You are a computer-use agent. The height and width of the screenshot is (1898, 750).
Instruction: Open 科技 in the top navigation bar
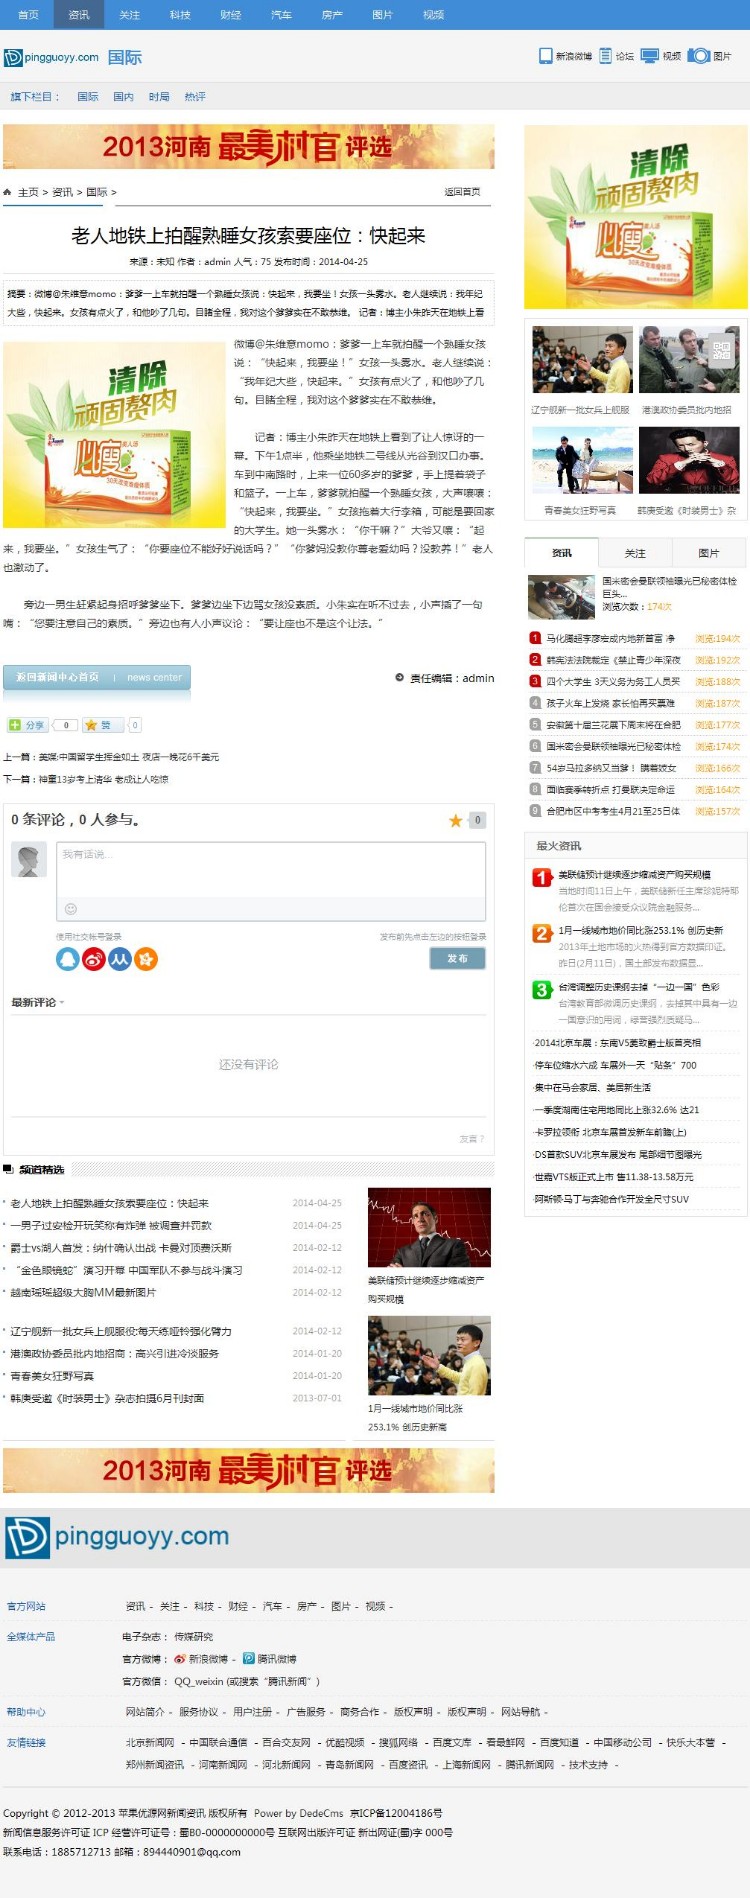click(x=180, y=15)
